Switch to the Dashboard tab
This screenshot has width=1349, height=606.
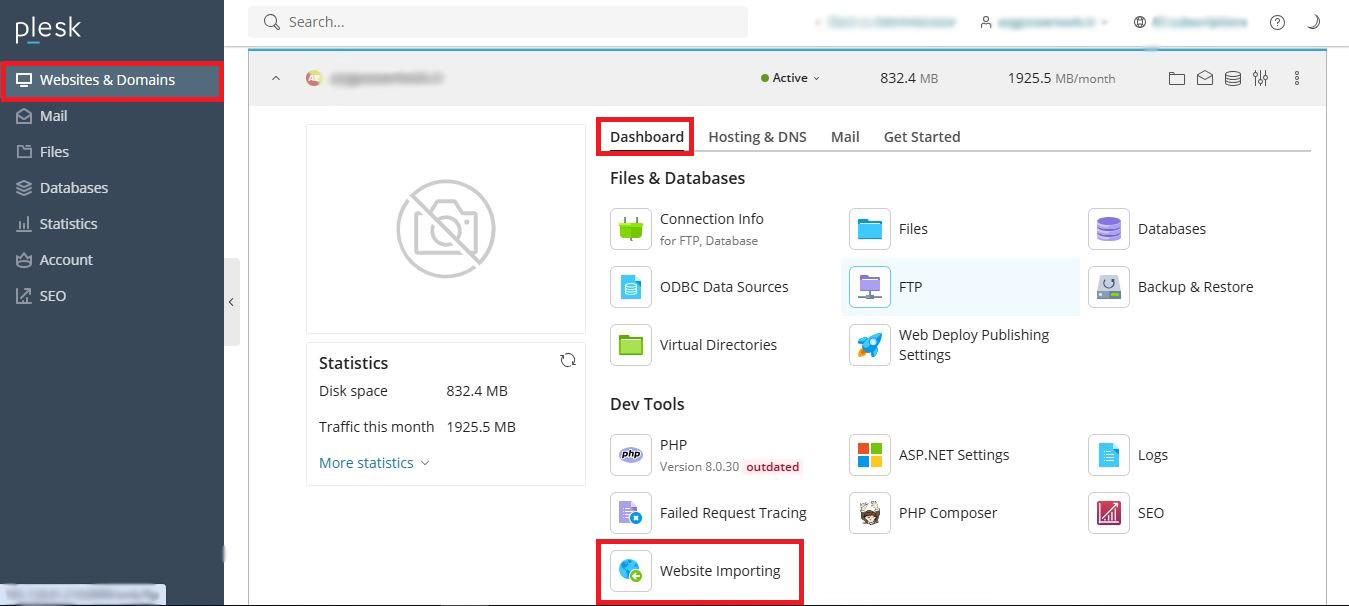point(647,137)
